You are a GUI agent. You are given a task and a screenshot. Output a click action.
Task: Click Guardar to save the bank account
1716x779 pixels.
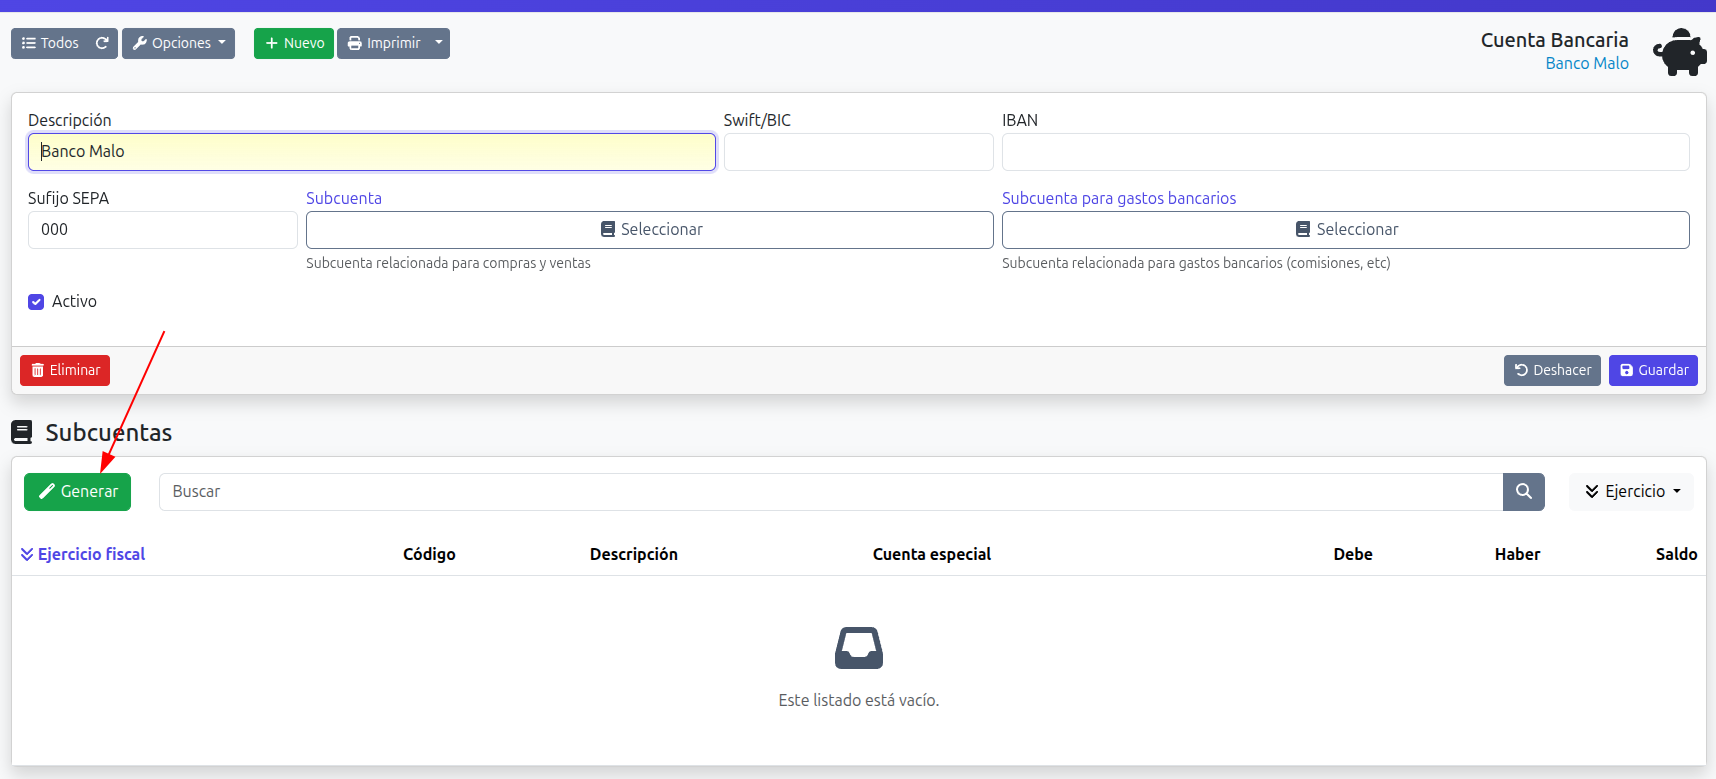[1652, 370]
